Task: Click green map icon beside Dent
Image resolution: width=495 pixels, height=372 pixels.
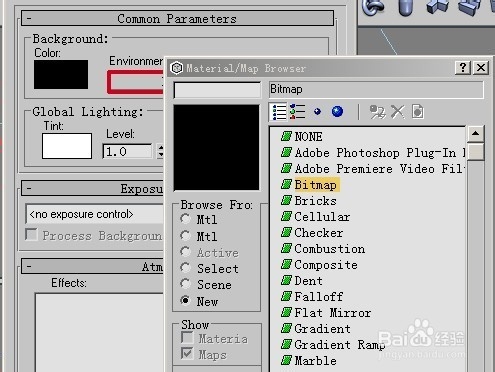Action: (286, 280)
